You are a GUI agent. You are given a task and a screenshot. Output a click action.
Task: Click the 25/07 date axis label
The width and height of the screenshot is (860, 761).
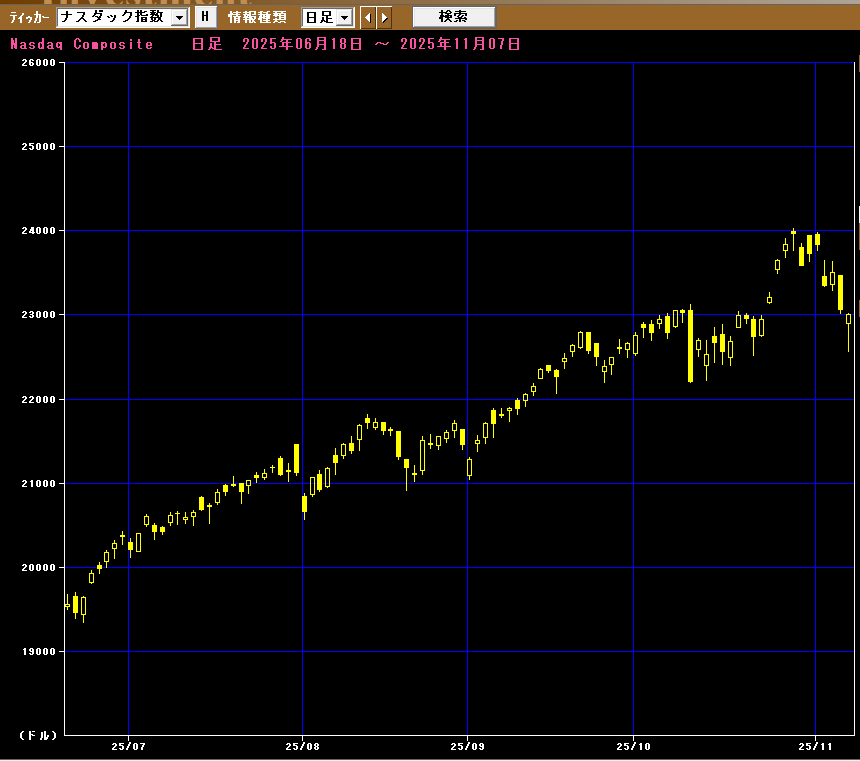128,746
